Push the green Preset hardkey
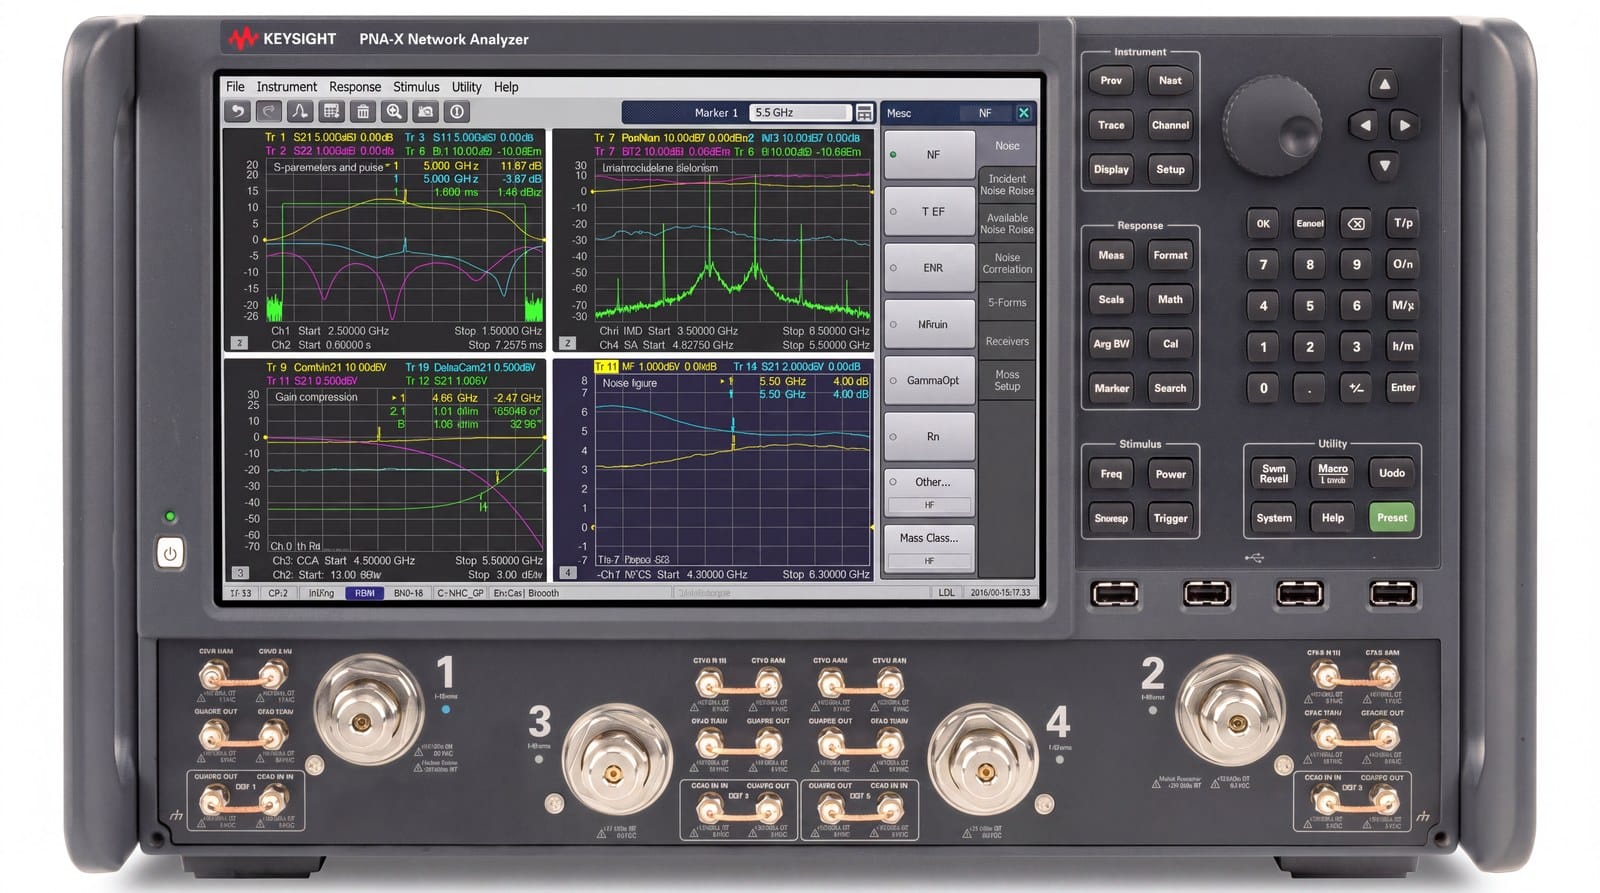 pos(1392,518)
